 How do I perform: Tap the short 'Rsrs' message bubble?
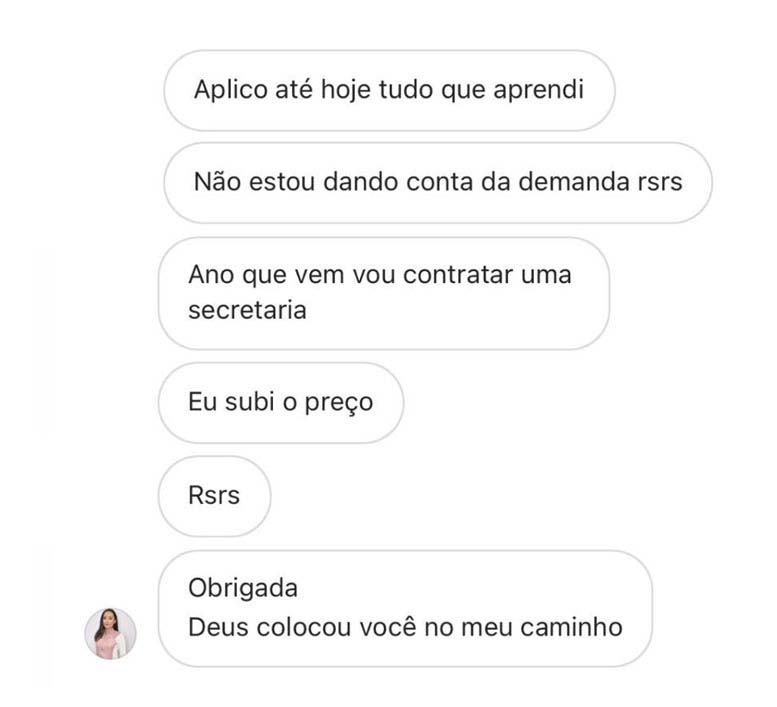(214, 496)
